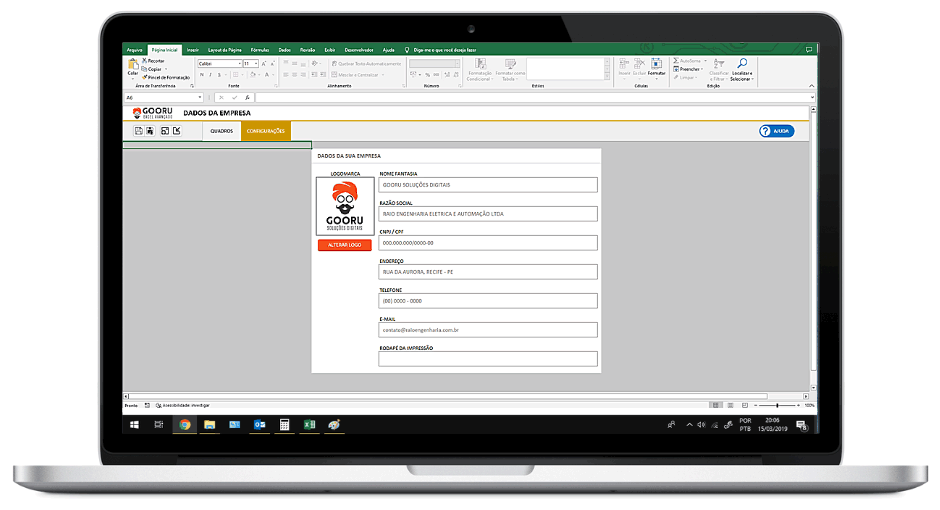Image resolution: width=940 pixels, height=510 pixels.
Task: Toggle bold formatting (N)
Action: pyautogui.click(x=200, y=75)
